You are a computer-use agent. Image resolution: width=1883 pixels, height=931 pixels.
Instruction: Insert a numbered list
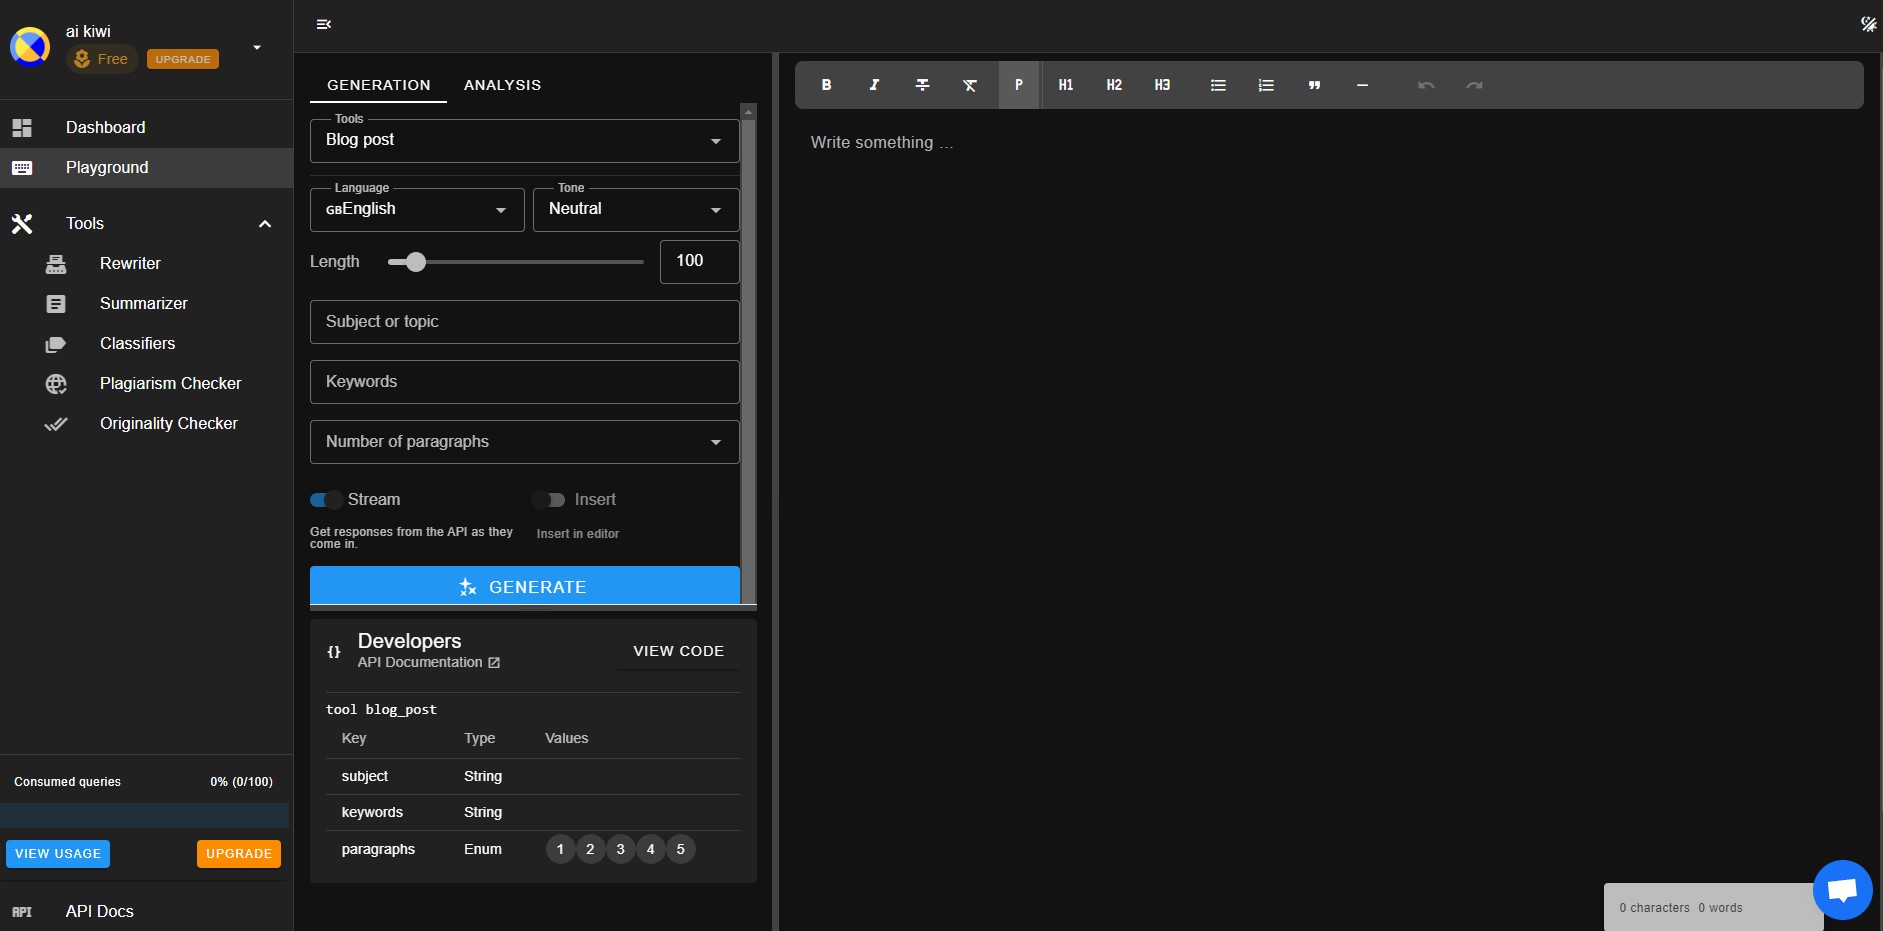1266,85
